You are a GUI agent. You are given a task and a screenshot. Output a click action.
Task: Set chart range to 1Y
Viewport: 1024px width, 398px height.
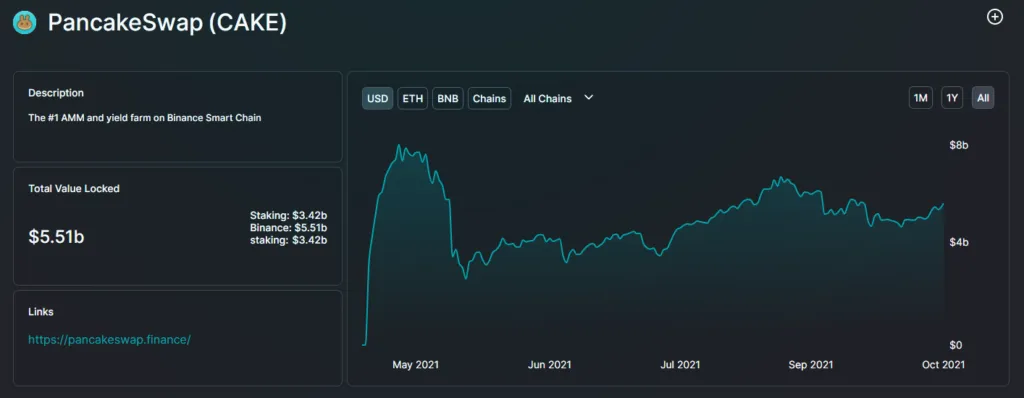pos(952,98)
